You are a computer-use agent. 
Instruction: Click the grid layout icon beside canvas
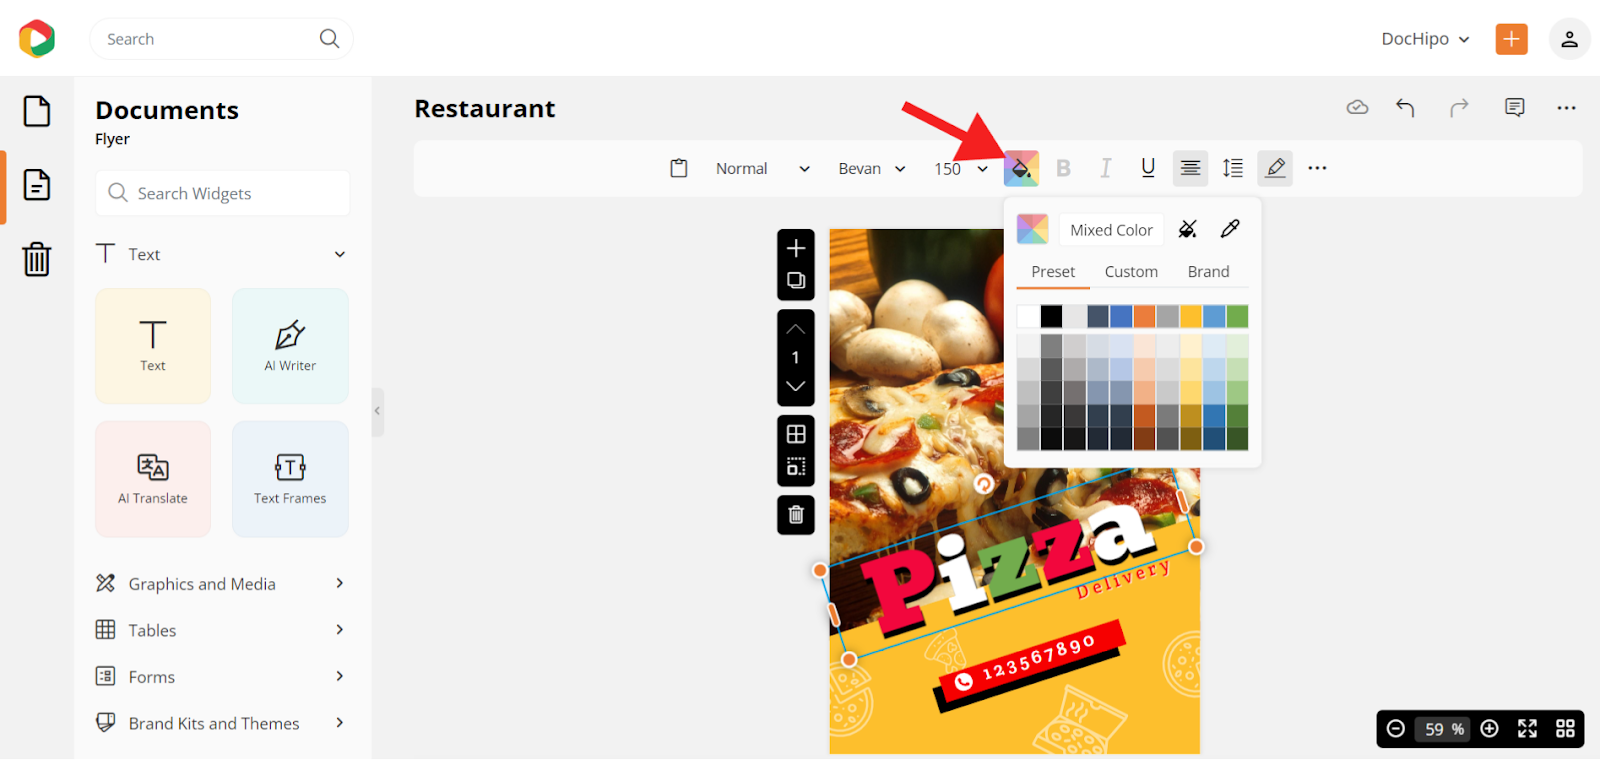click(796, 434)
